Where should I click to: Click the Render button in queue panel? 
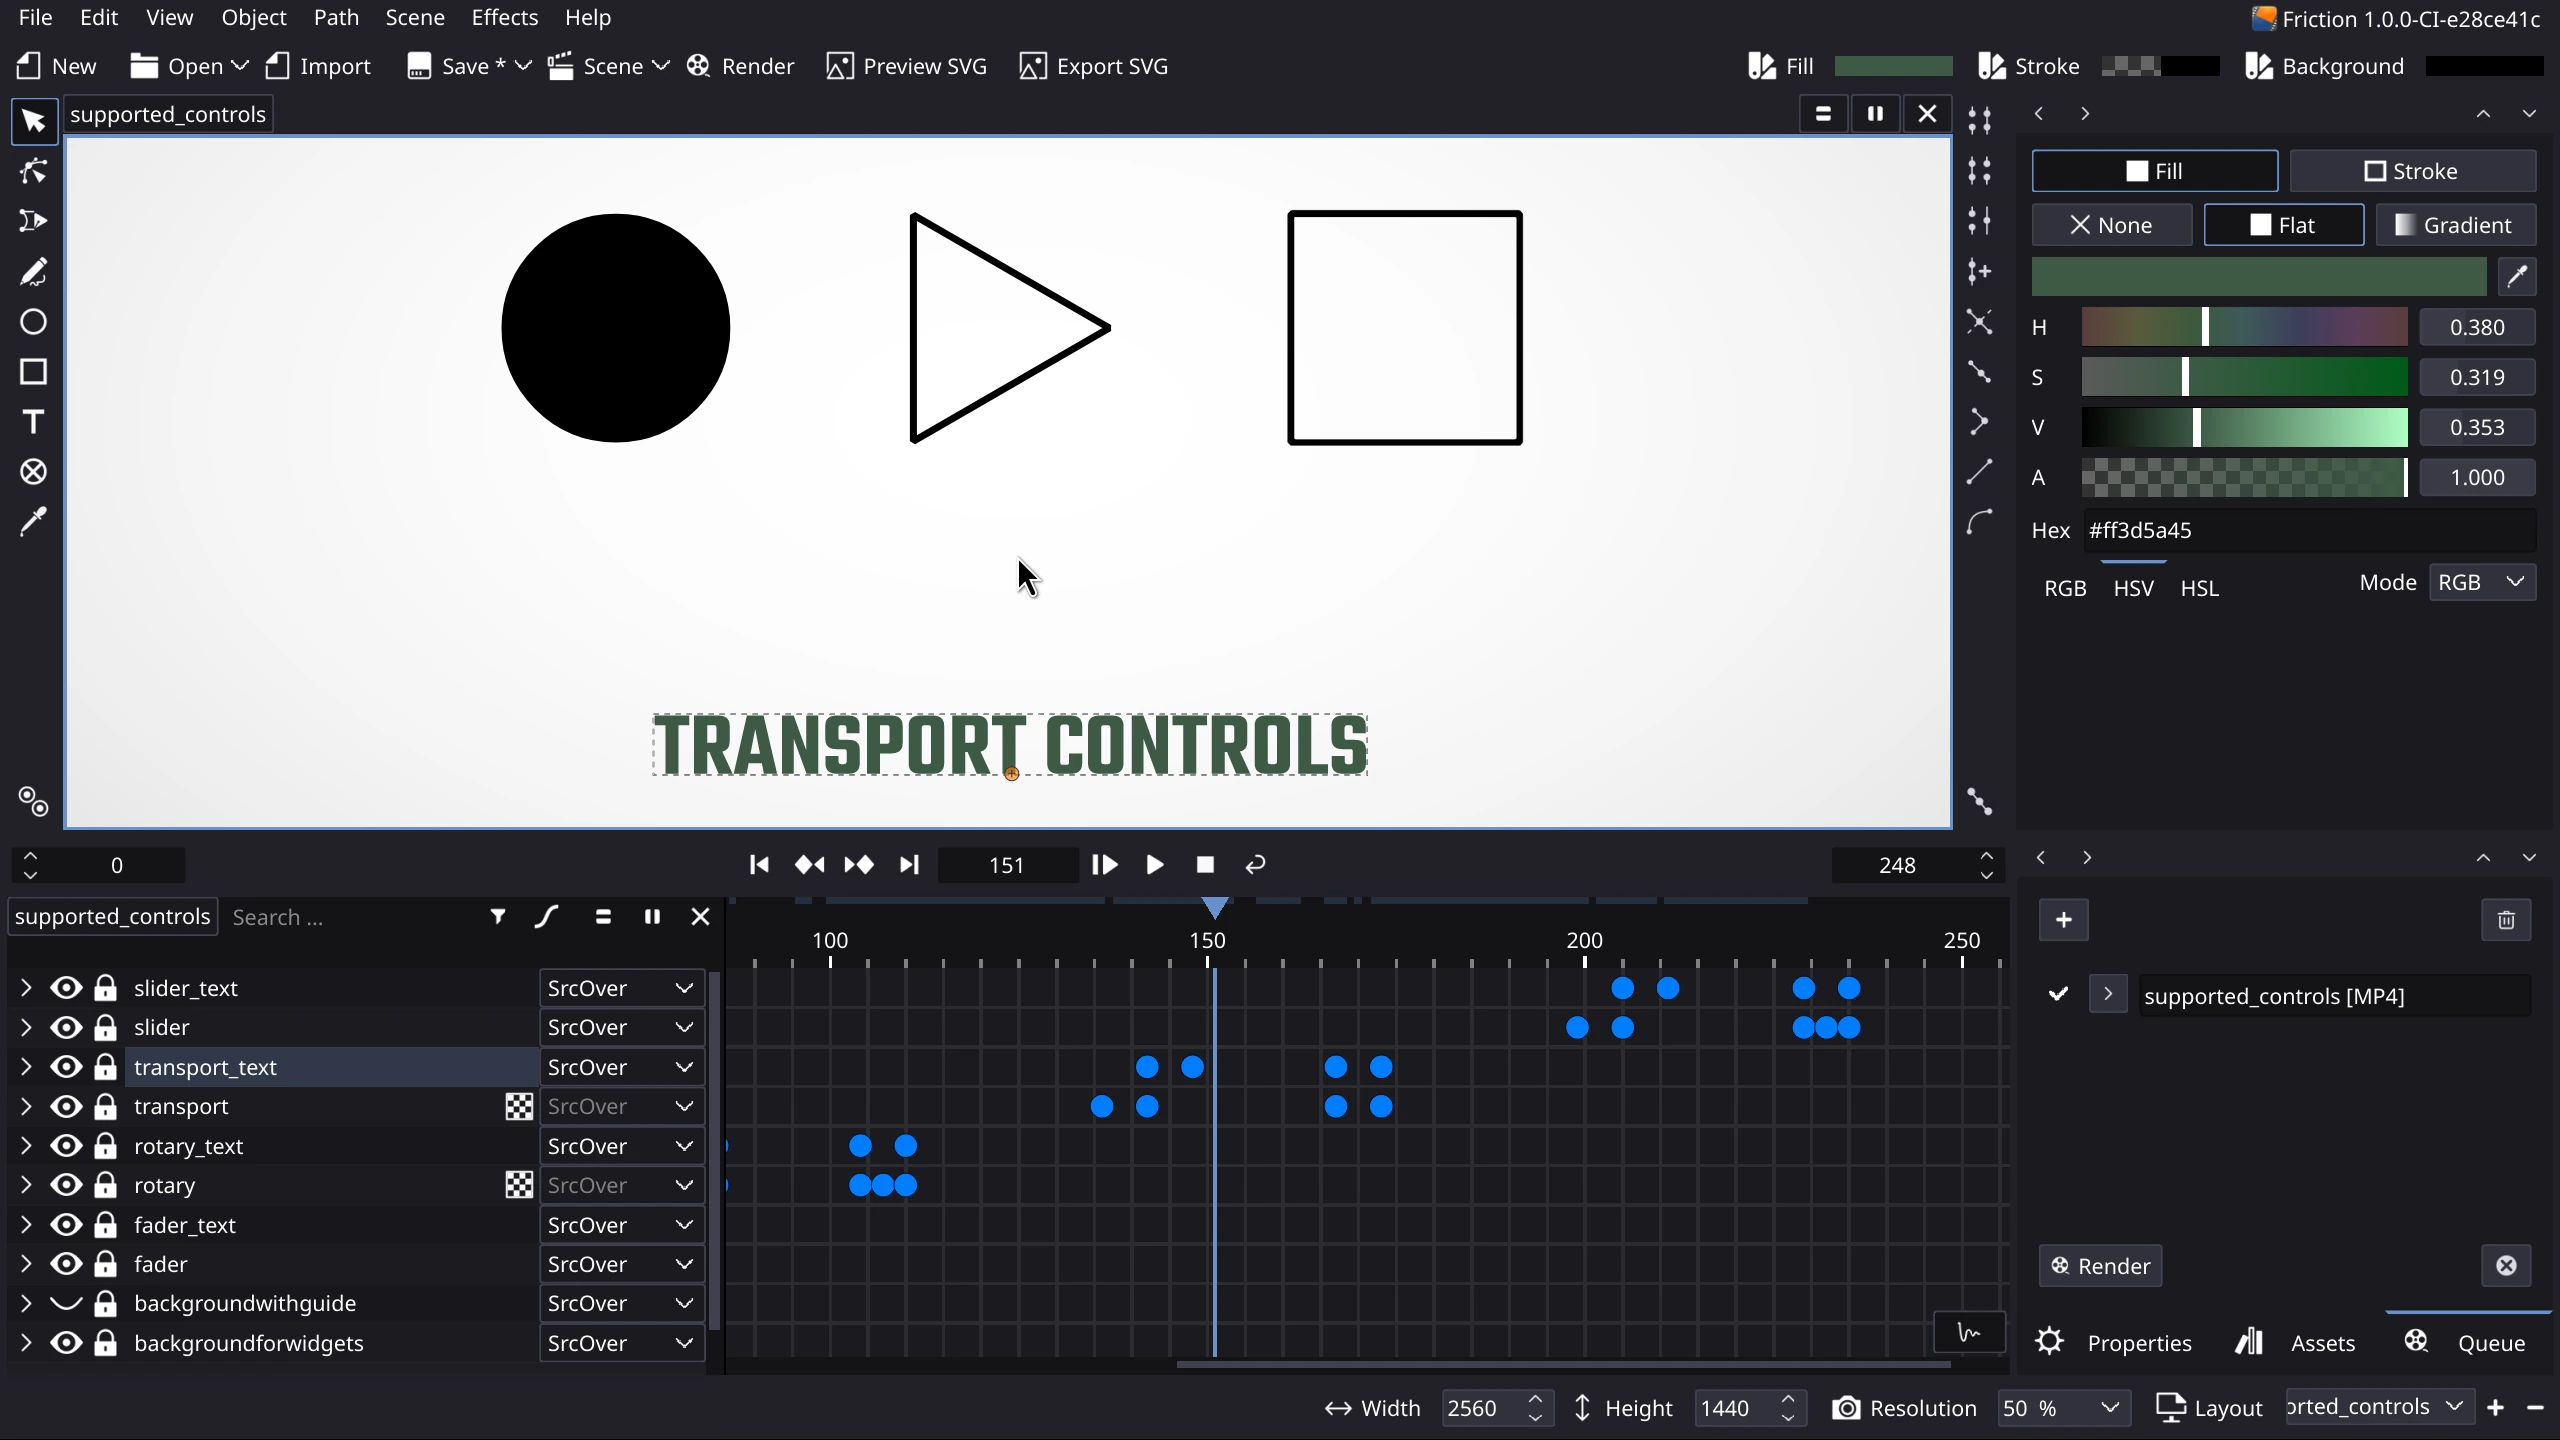tap(2103, 1266)
